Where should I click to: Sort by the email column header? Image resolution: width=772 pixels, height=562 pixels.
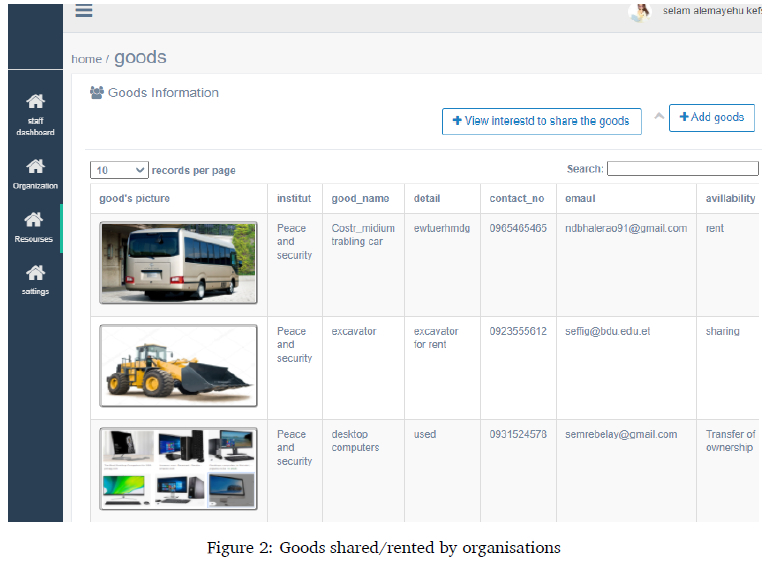580,199
